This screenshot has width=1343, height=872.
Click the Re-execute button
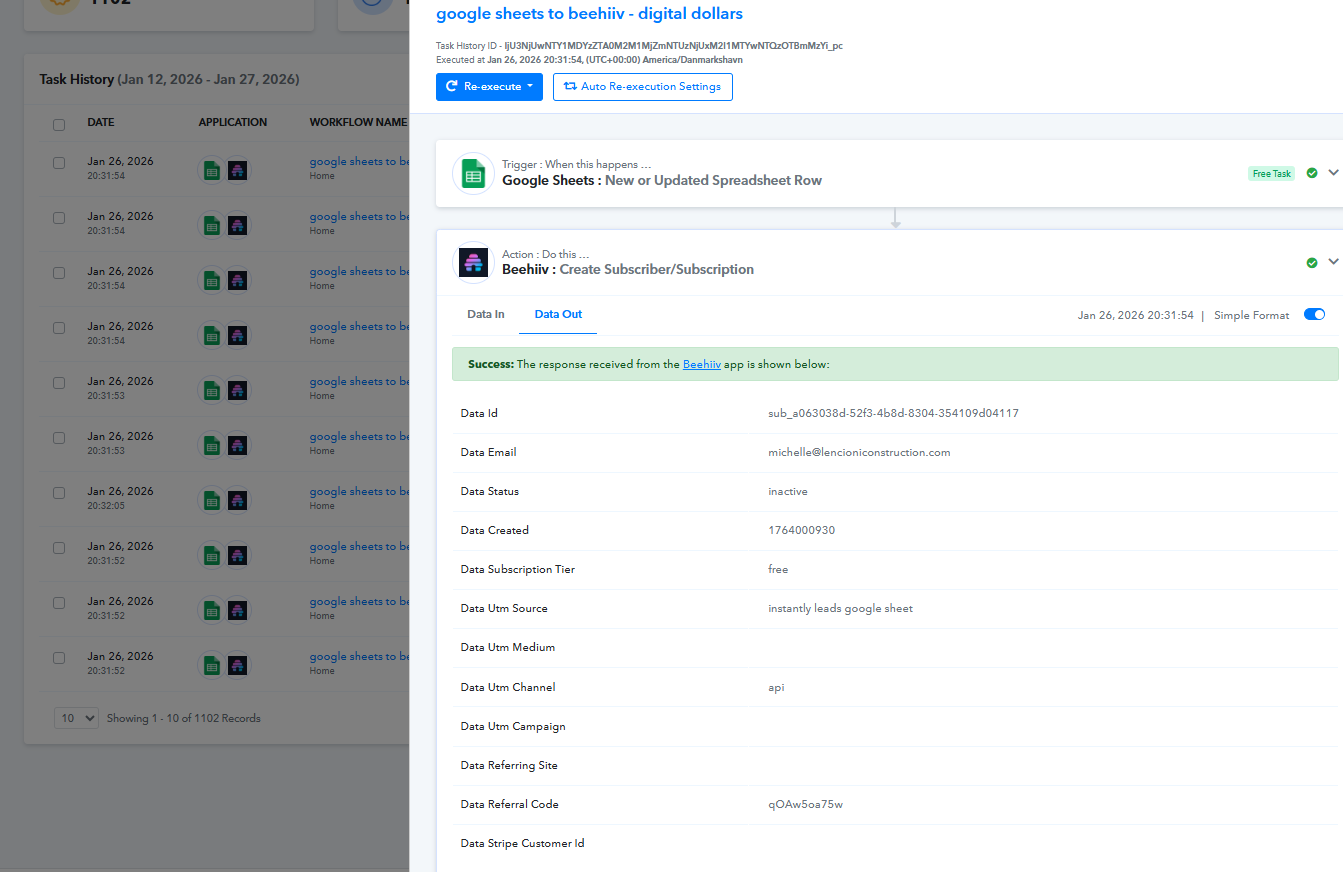click(x=489, y=87)
